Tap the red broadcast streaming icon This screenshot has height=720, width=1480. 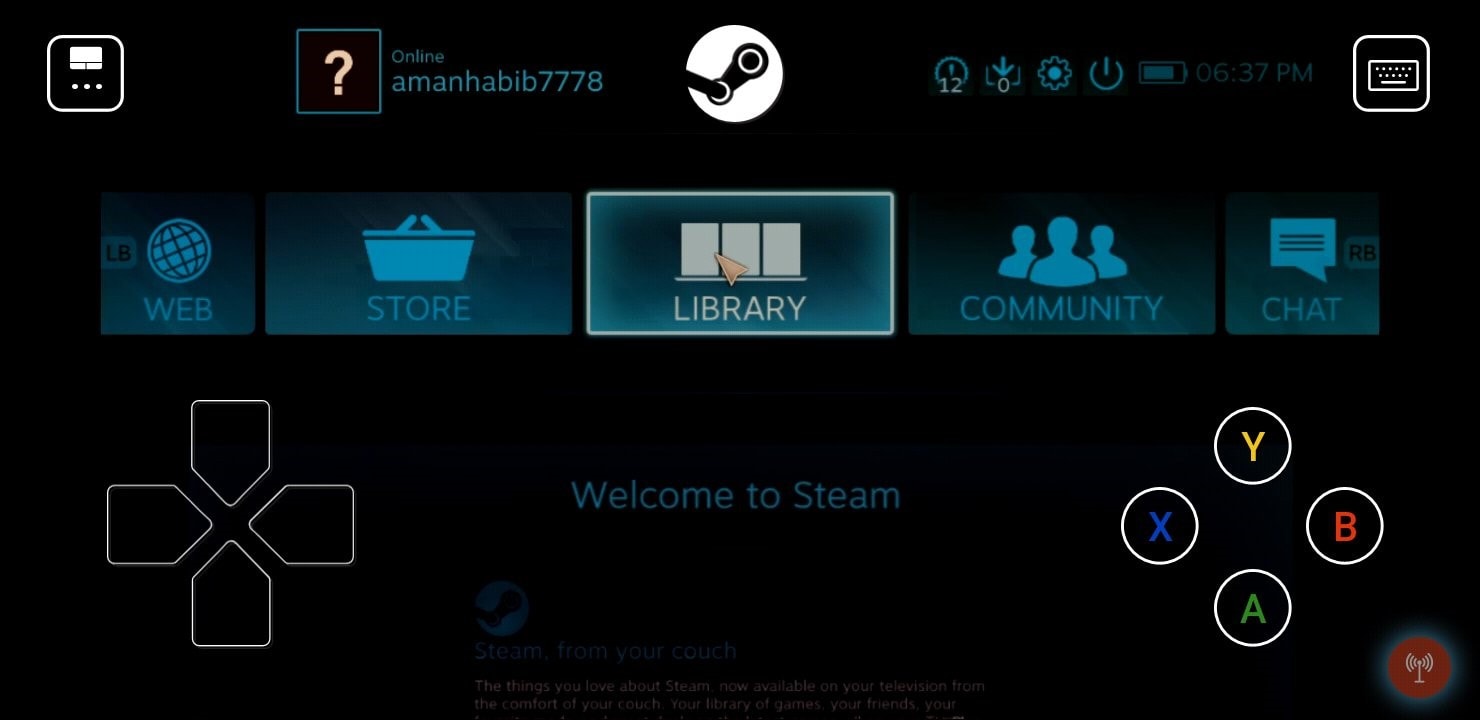pyautogui.click(x=1418, y=666)
